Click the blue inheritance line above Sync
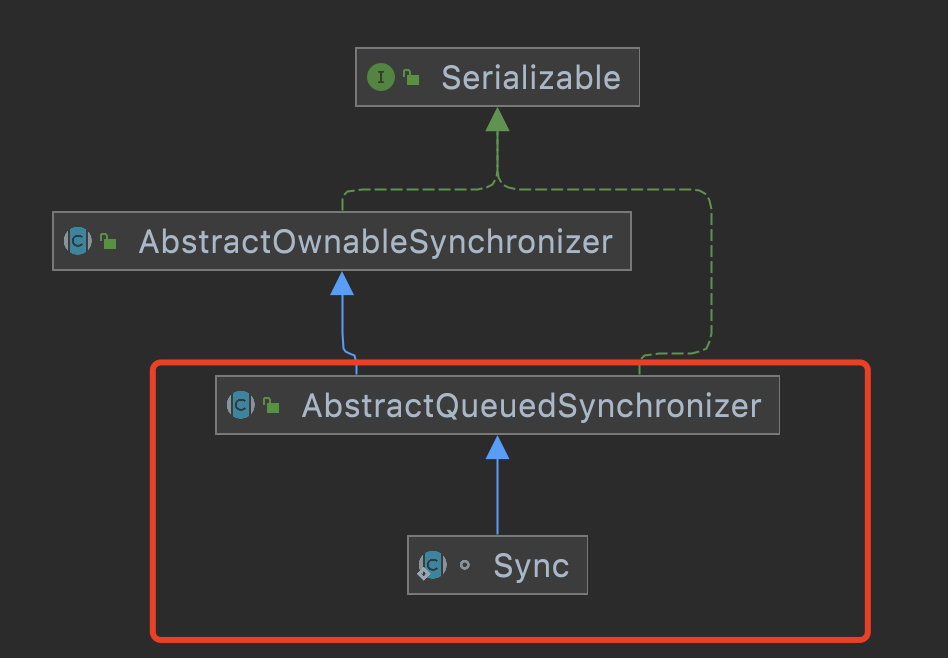 coord(498,497)
